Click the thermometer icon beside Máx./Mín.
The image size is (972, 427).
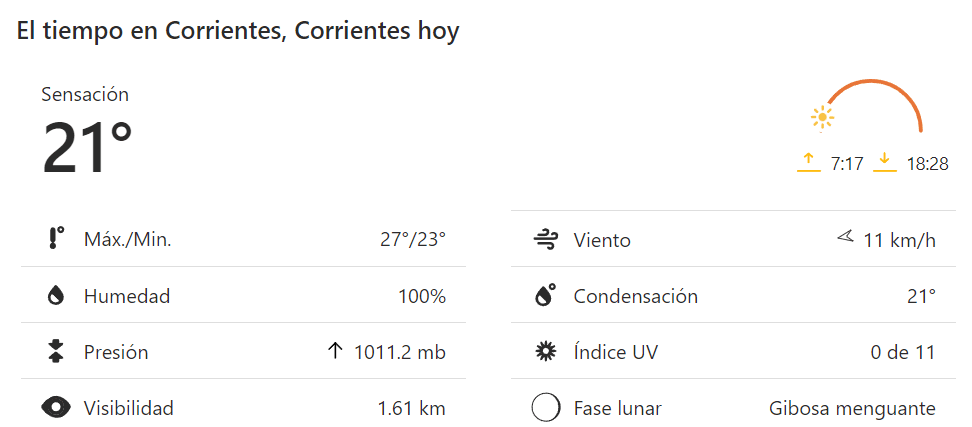tap(56, 239)
